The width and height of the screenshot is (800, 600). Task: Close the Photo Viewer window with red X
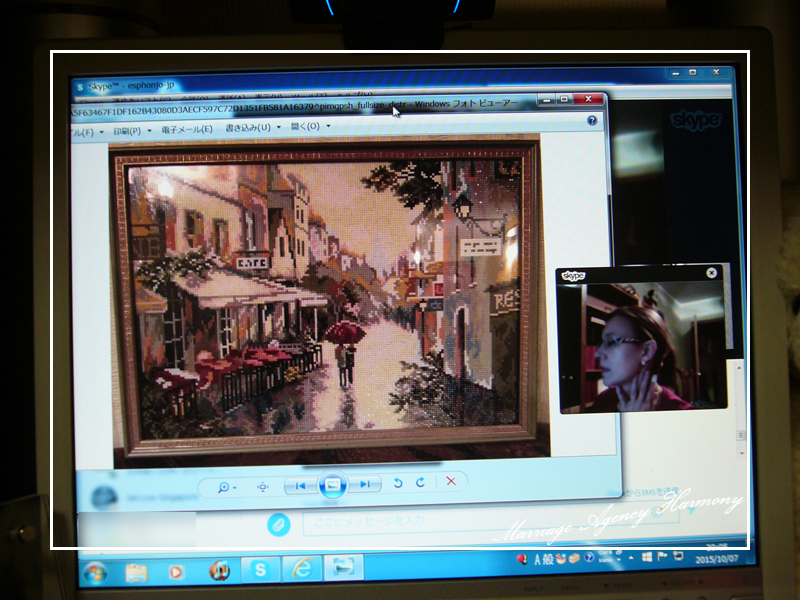[x=588, y=98]
